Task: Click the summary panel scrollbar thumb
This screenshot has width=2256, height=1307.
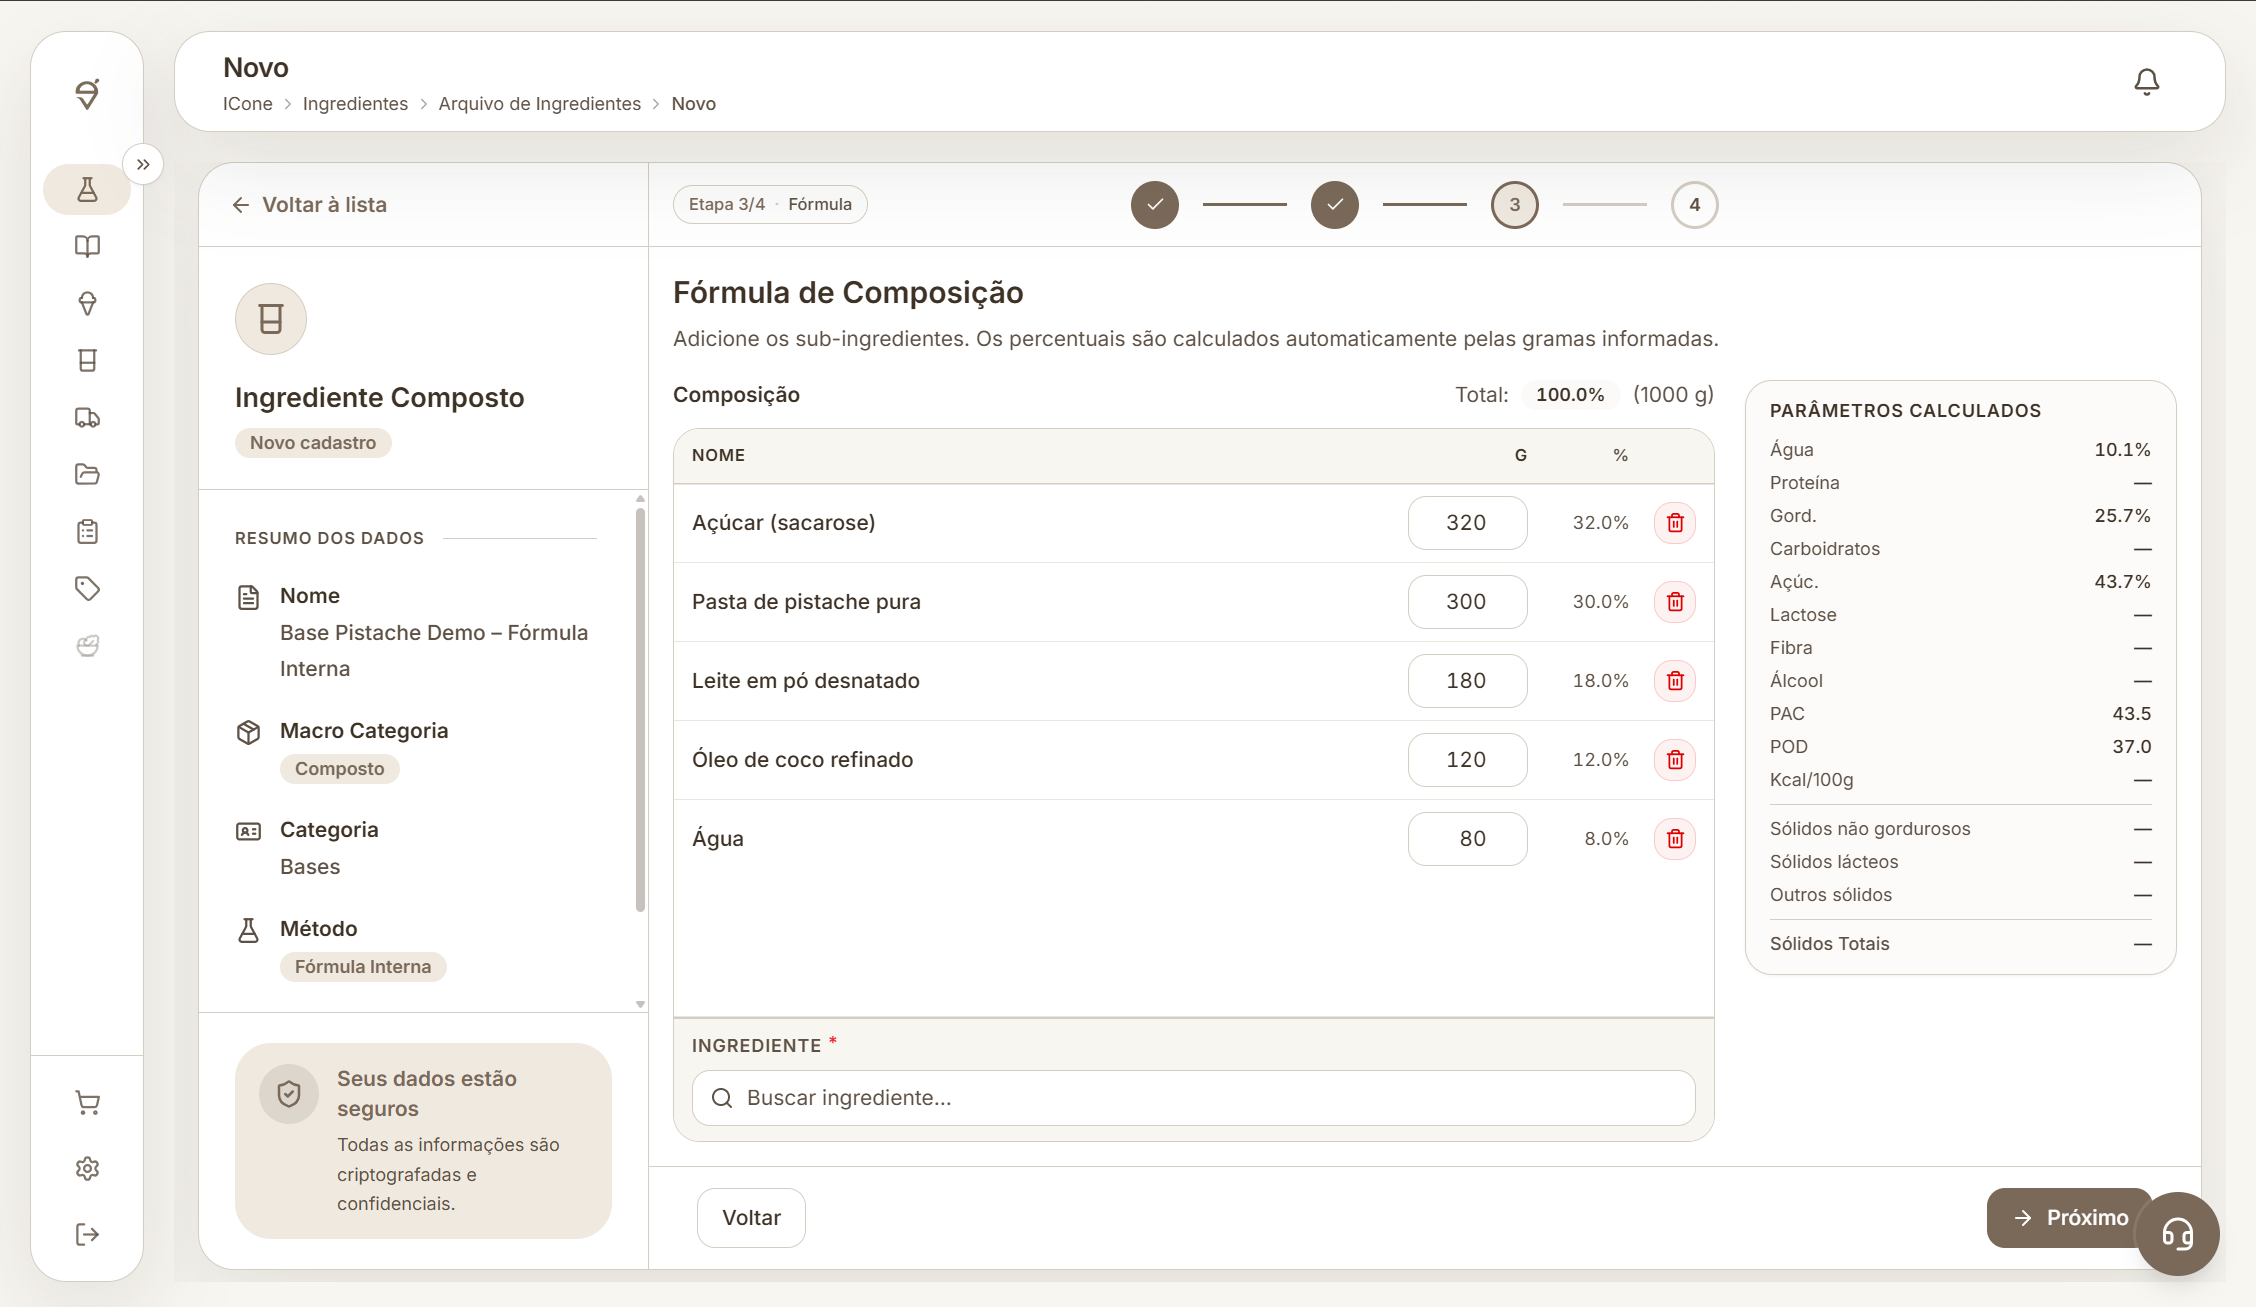Action: 640,710
